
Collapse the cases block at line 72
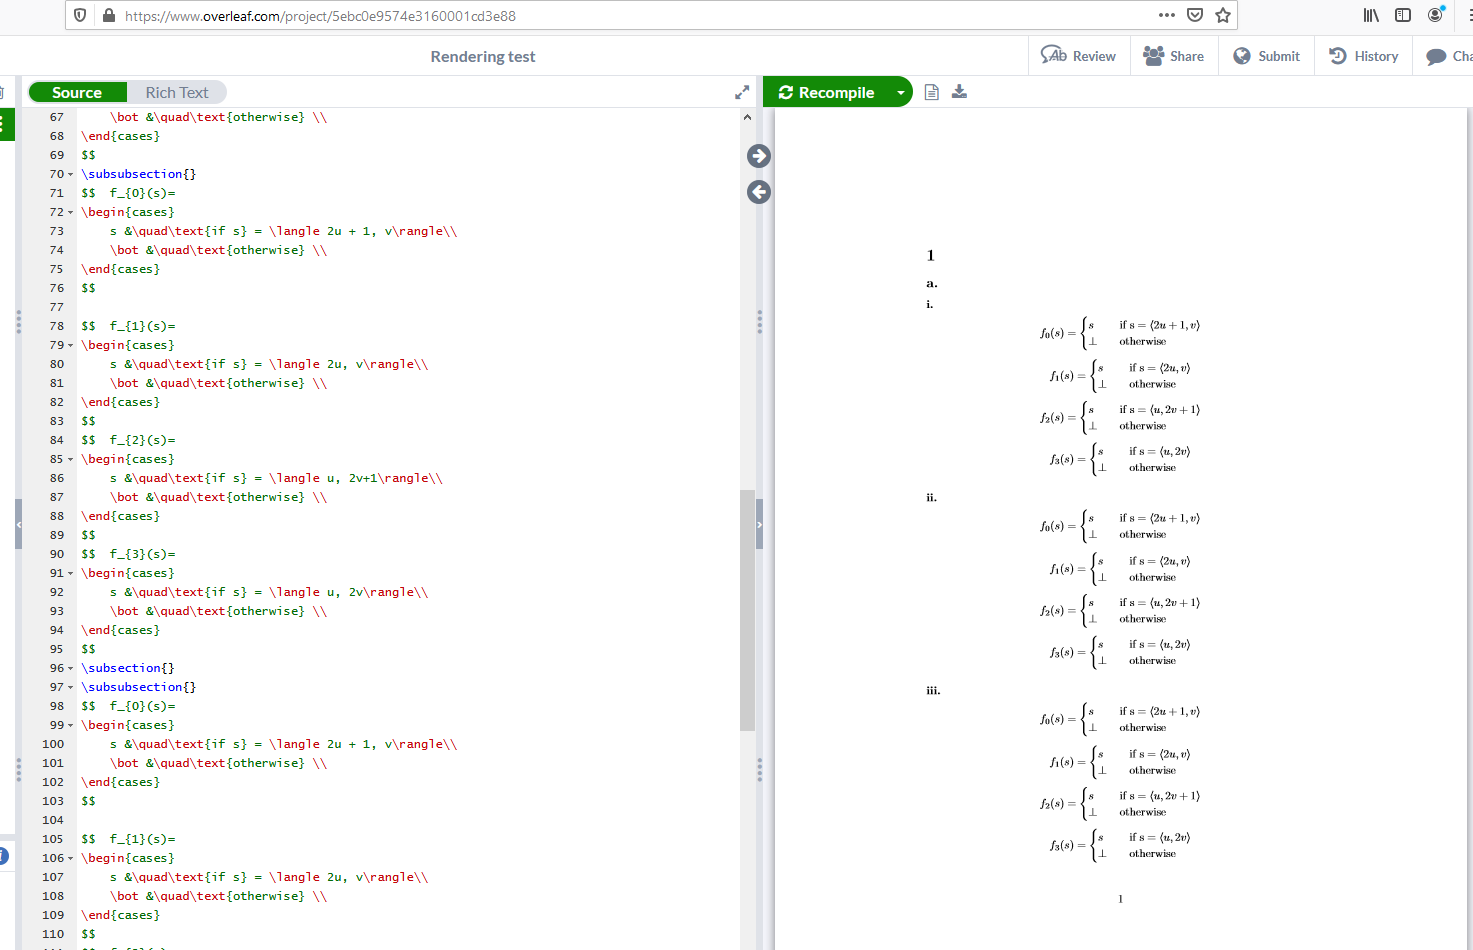tap(68, 211)
